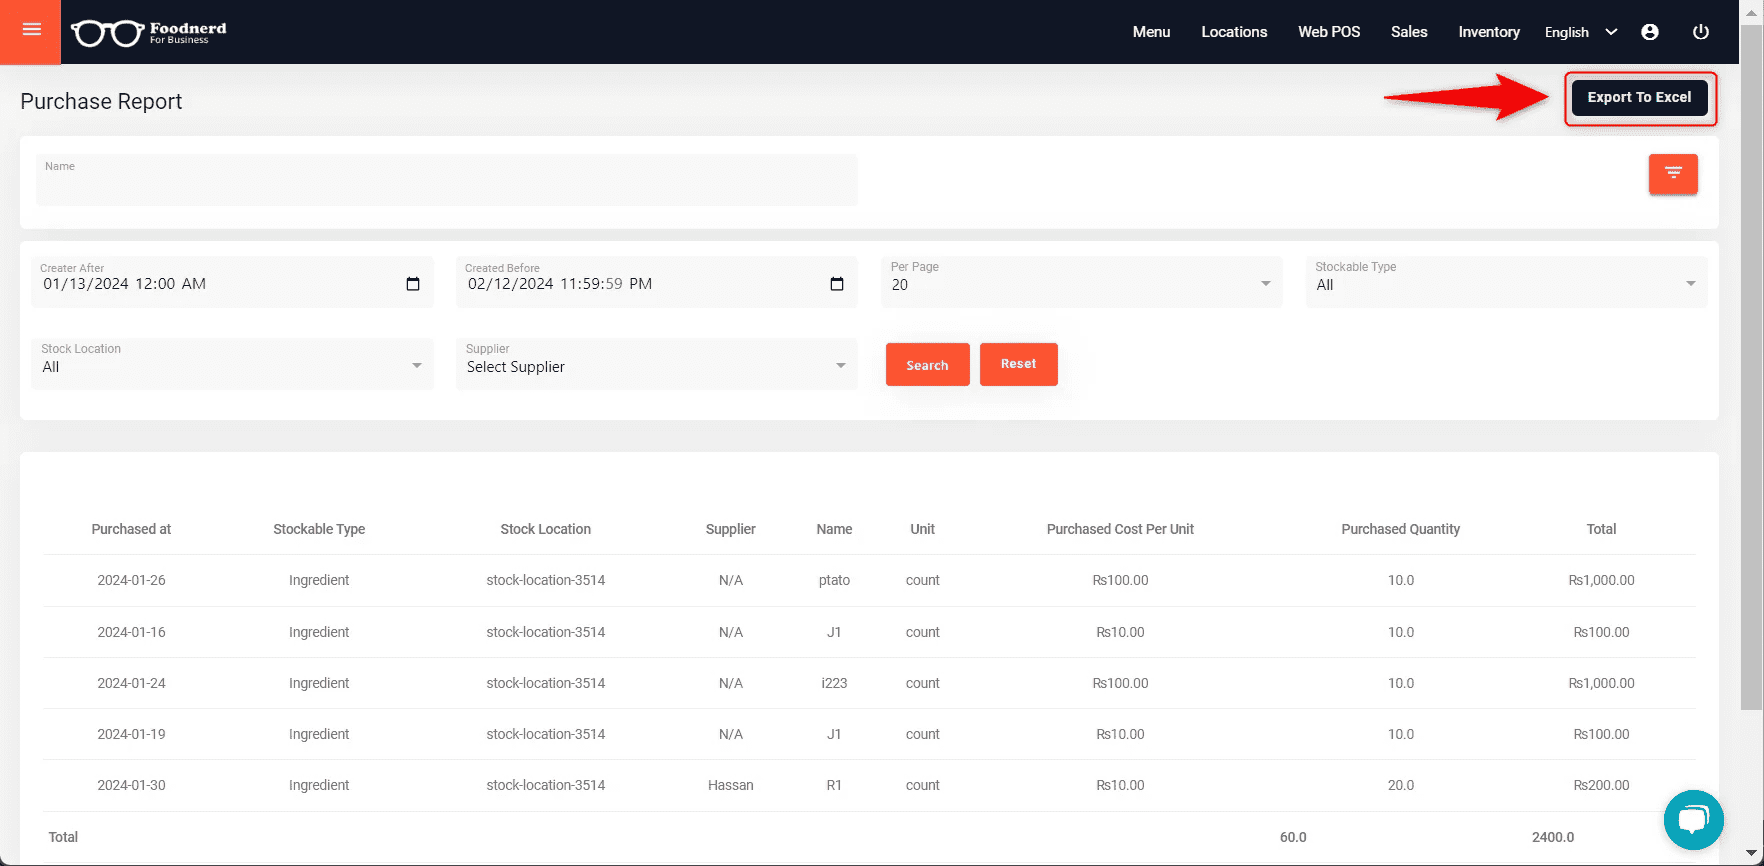Viewport: 1764px width, 866px height.
Task: Open the hamburger side menu
Action: click(31, 30)
